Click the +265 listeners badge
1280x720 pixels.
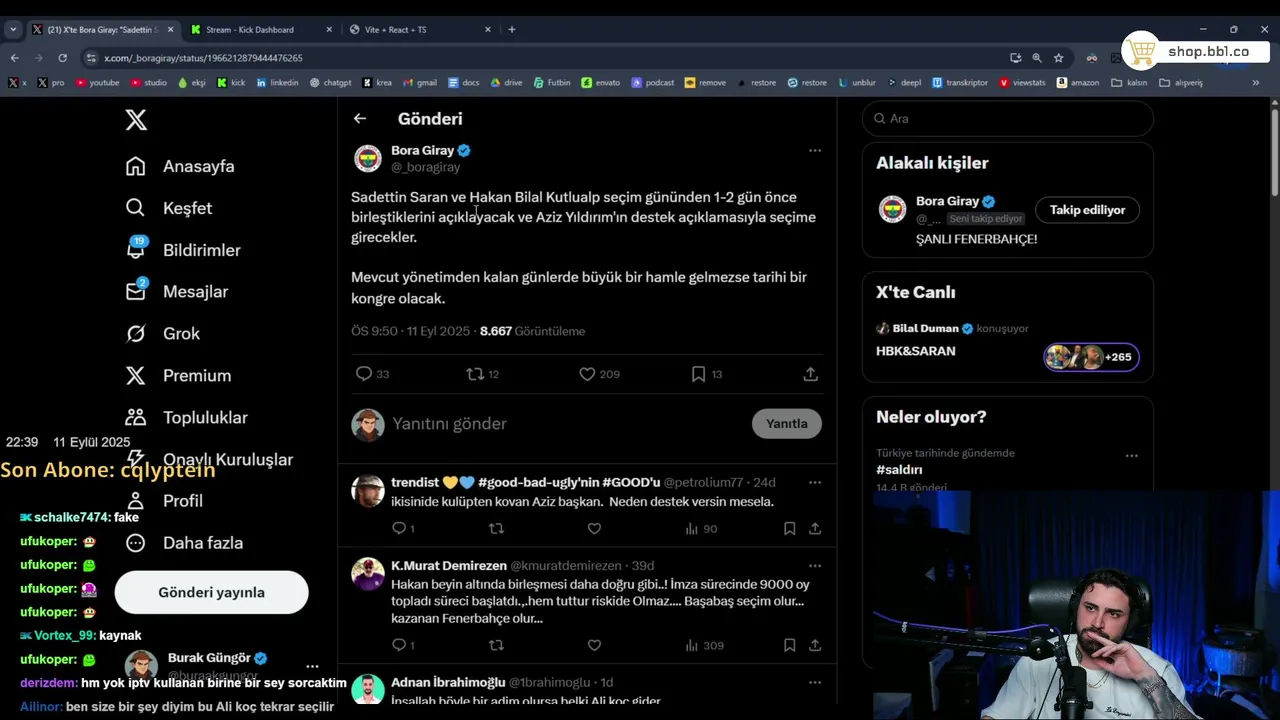pyautogui.click(x=1091, y=357)
